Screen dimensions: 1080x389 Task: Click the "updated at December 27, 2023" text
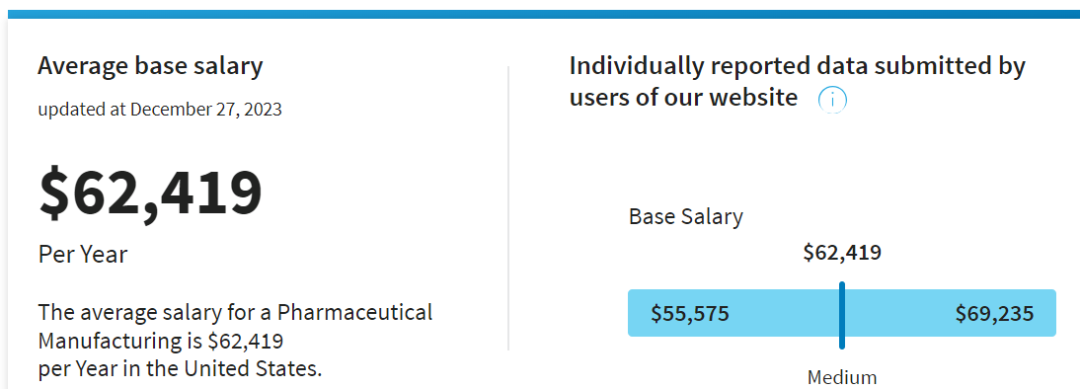[160, 109]
